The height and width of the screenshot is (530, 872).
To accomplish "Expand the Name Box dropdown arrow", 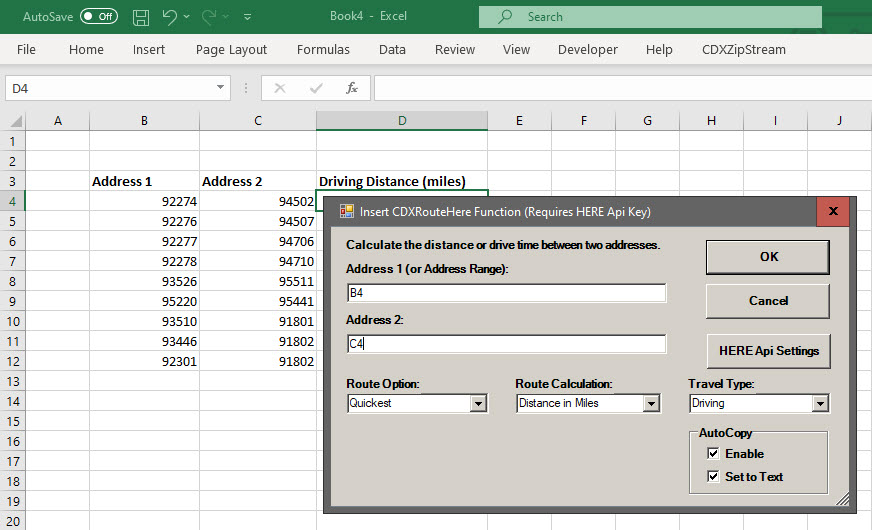I will coord(220,88).
